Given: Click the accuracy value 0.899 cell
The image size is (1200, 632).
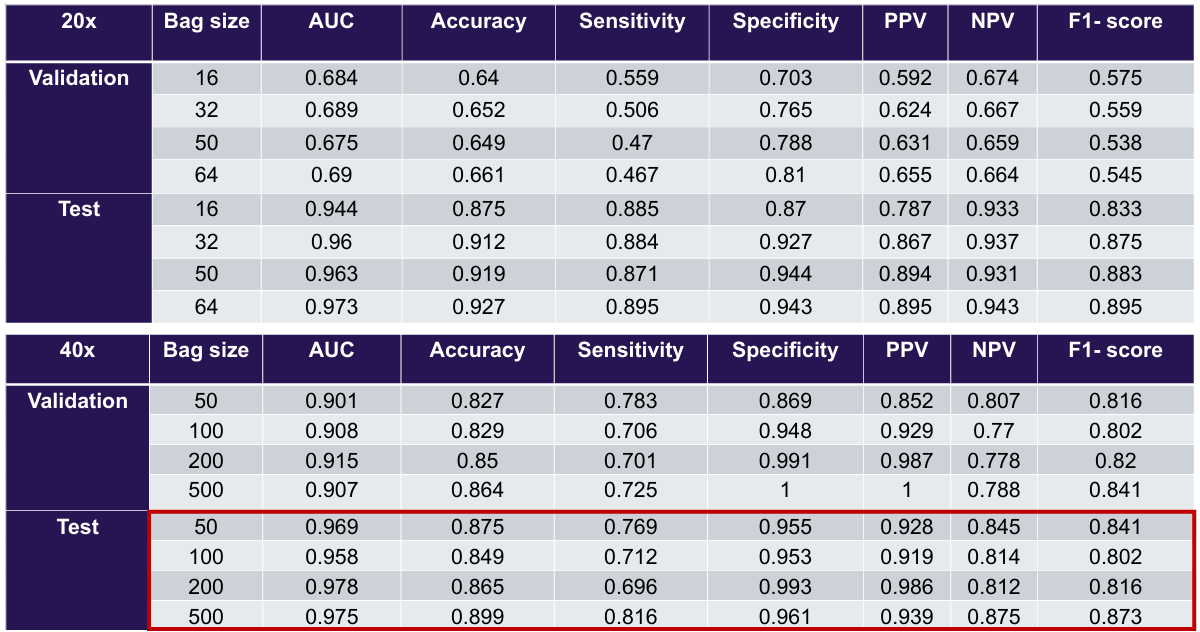Looking at the screenshot, I should [478, 617].
